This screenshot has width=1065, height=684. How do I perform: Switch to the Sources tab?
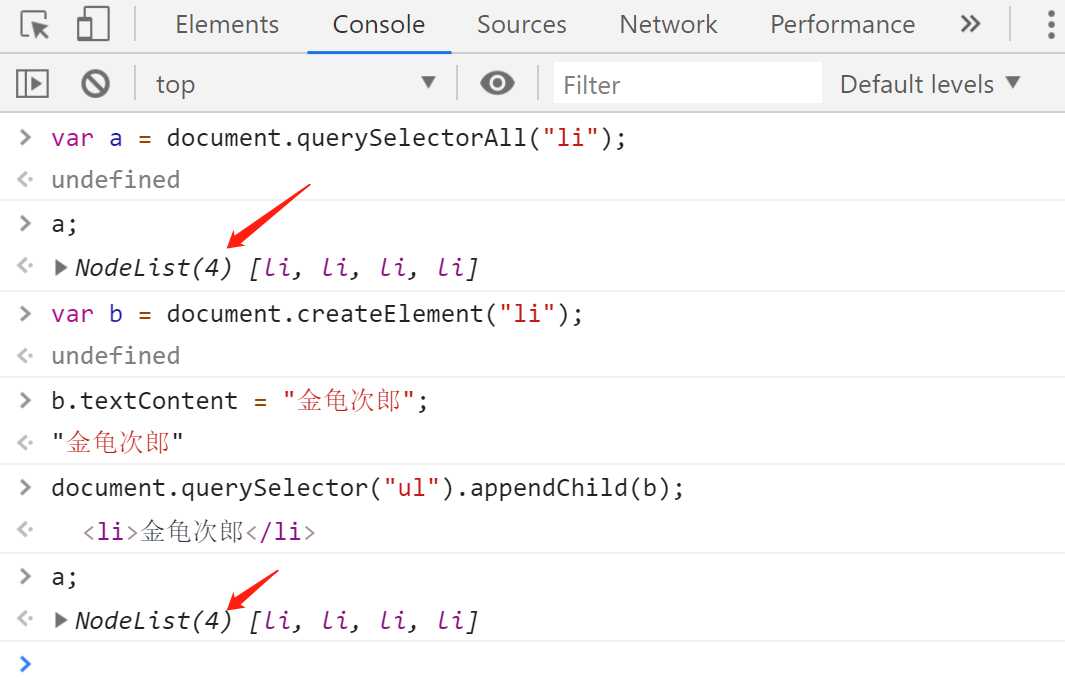point(521,25)
